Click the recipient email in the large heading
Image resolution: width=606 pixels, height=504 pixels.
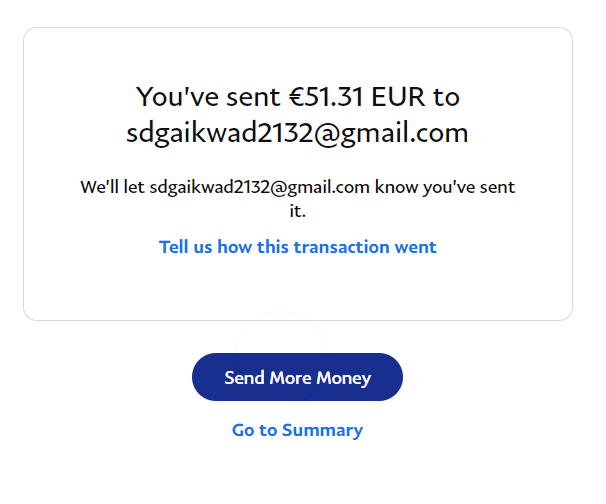(x=297, y=133)
